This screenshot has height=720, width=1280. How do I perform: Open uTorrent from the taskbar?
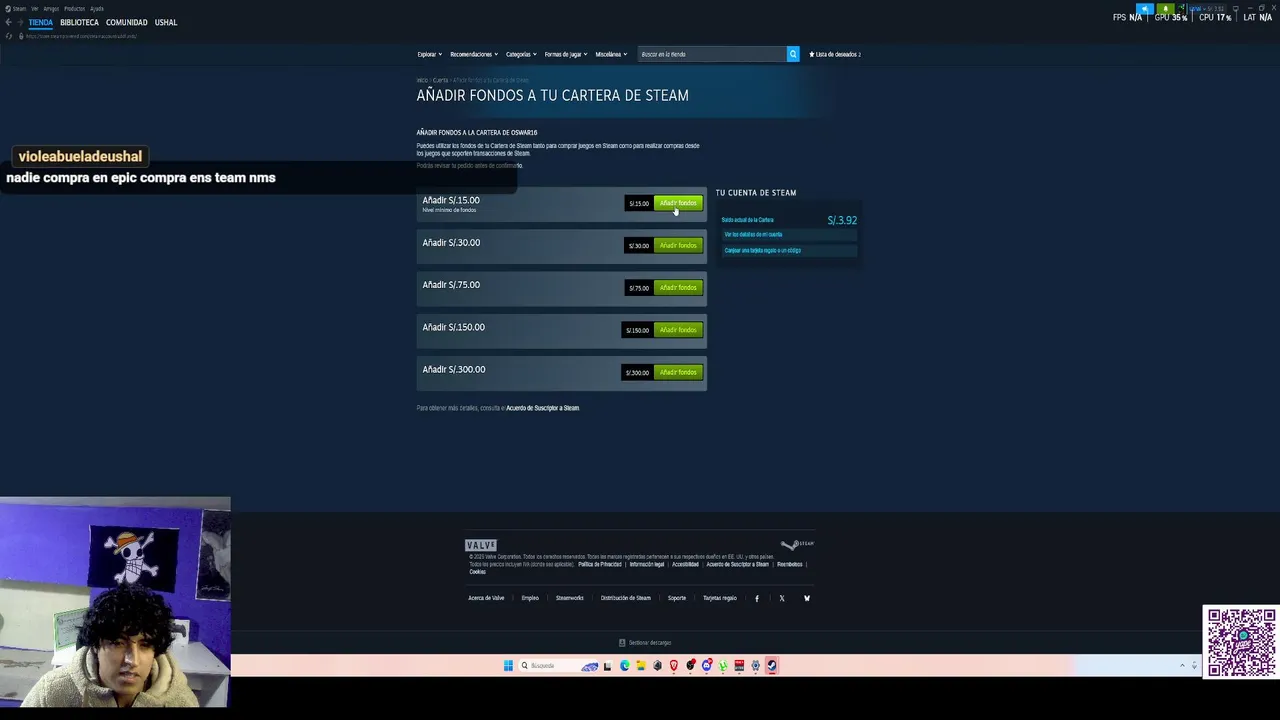pyautogui.click(x=723, y=666)
